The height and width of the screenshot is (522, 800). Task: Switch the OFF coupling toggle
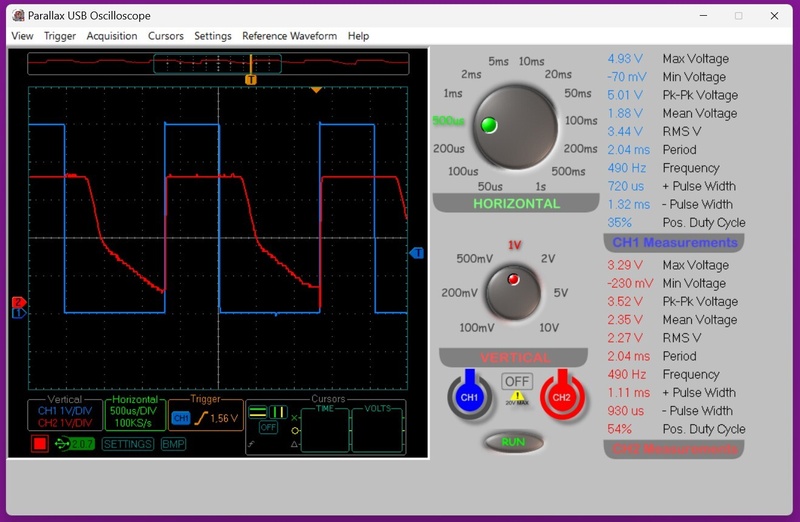517,381
